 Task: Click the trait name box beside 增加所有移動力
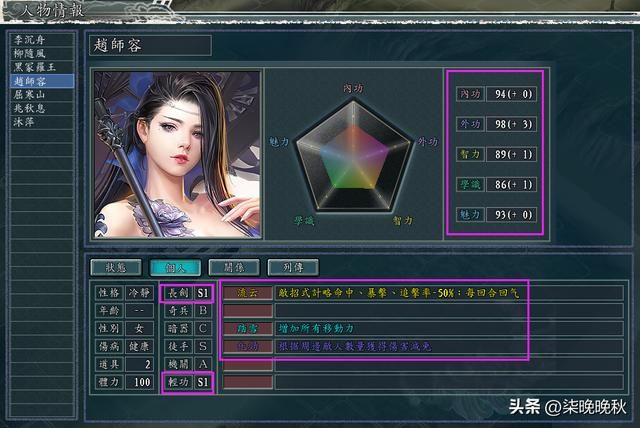coord(248,329)
